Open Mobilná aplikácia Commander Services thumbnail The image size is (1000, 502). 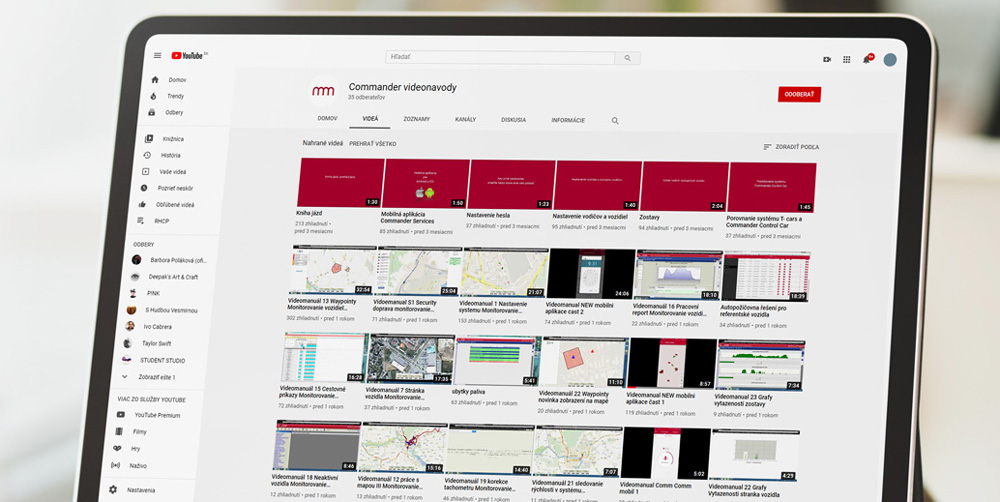[x=425, y=184]
